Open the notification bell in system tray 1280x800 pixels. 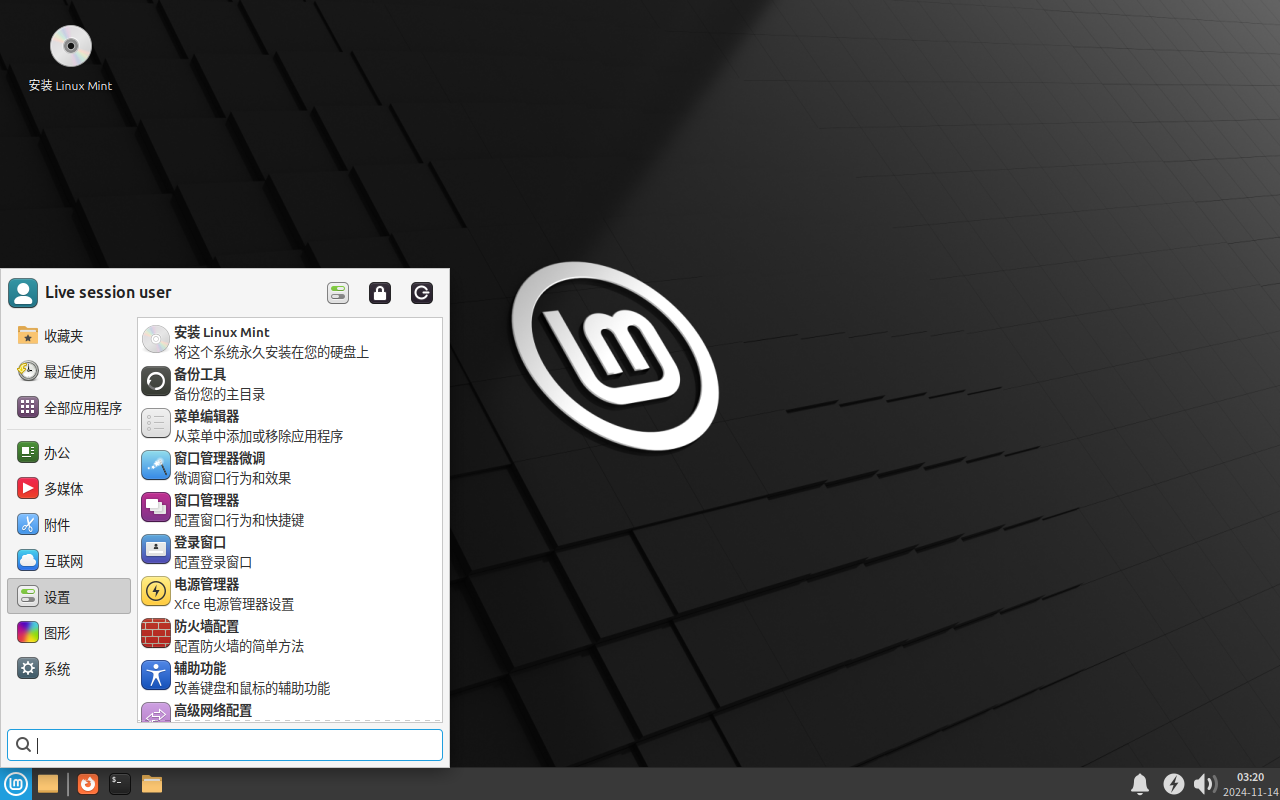pos(1140,784)
